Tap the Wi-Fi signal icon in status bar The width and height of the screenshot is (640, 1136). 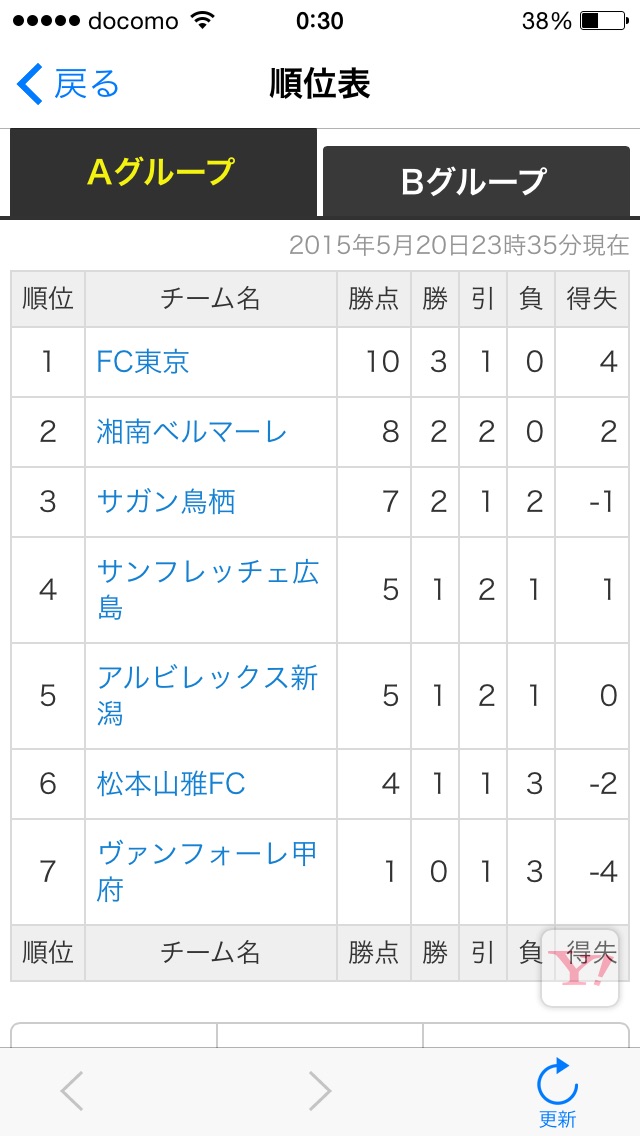tap(204, 21)
